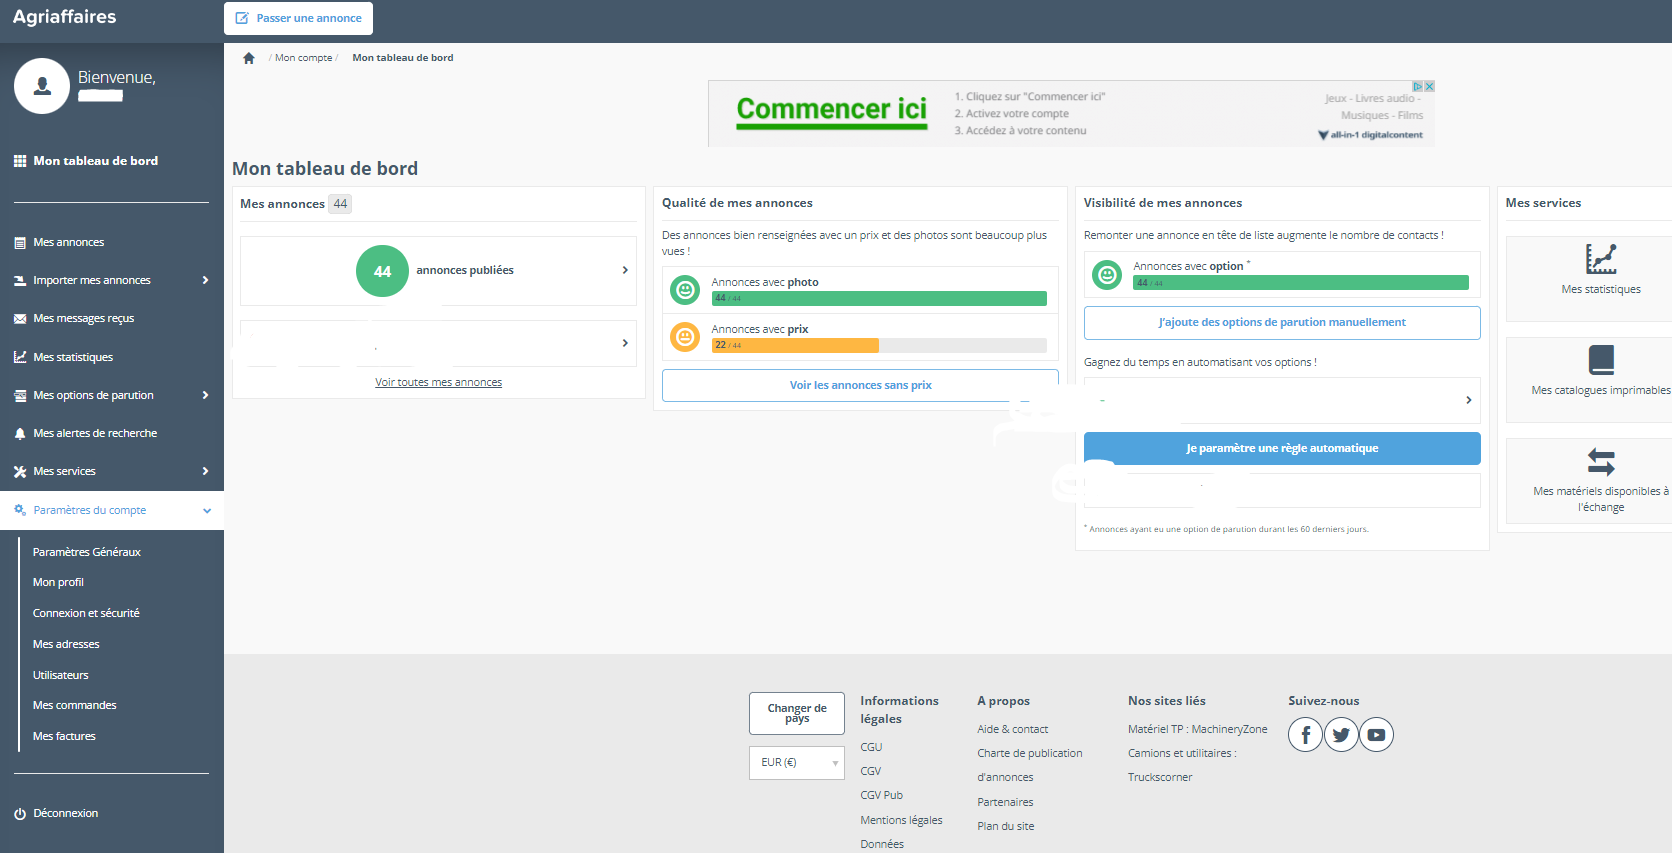Click Je paramètre une règle automatique
Image resolution: width=1676 pixels, height=860 pixels.
tap(1281, 449)
